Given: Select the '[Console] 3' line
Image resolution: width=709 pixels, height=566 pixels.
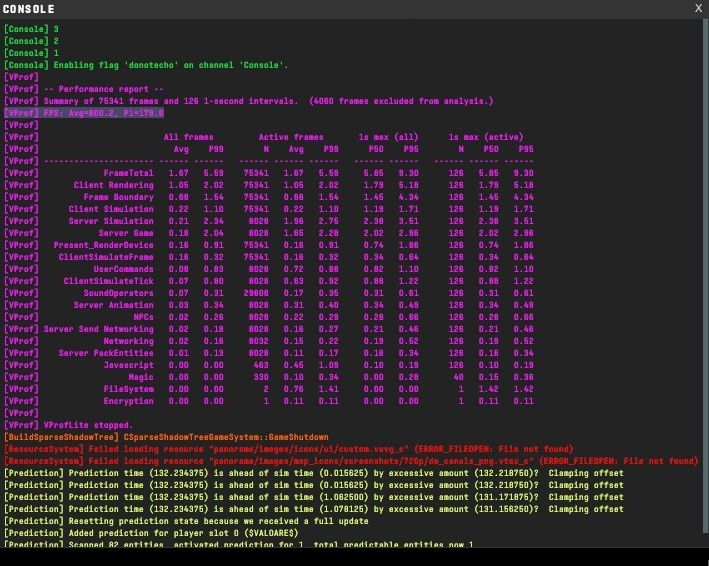Looking at the screenshot, I should click(x=31, y=29).
